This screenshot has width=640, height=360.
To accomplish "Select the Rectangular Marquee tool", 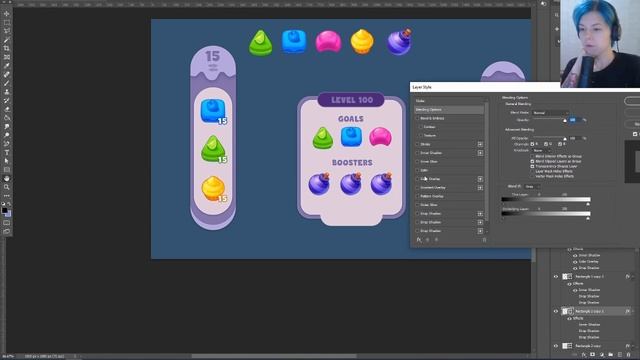I will (7, 22).
